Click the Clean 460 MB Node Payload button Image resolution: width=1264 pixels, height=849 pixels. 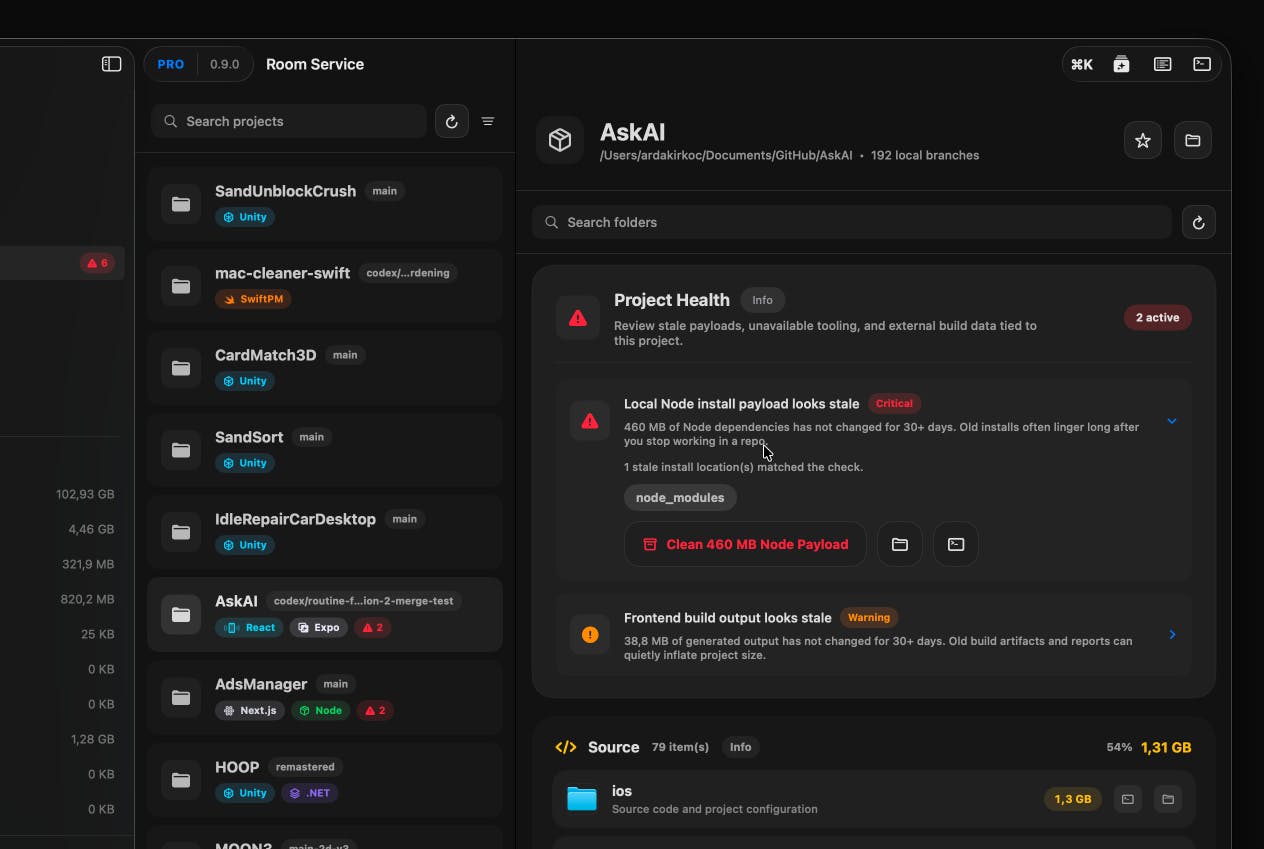coord(745,544)
